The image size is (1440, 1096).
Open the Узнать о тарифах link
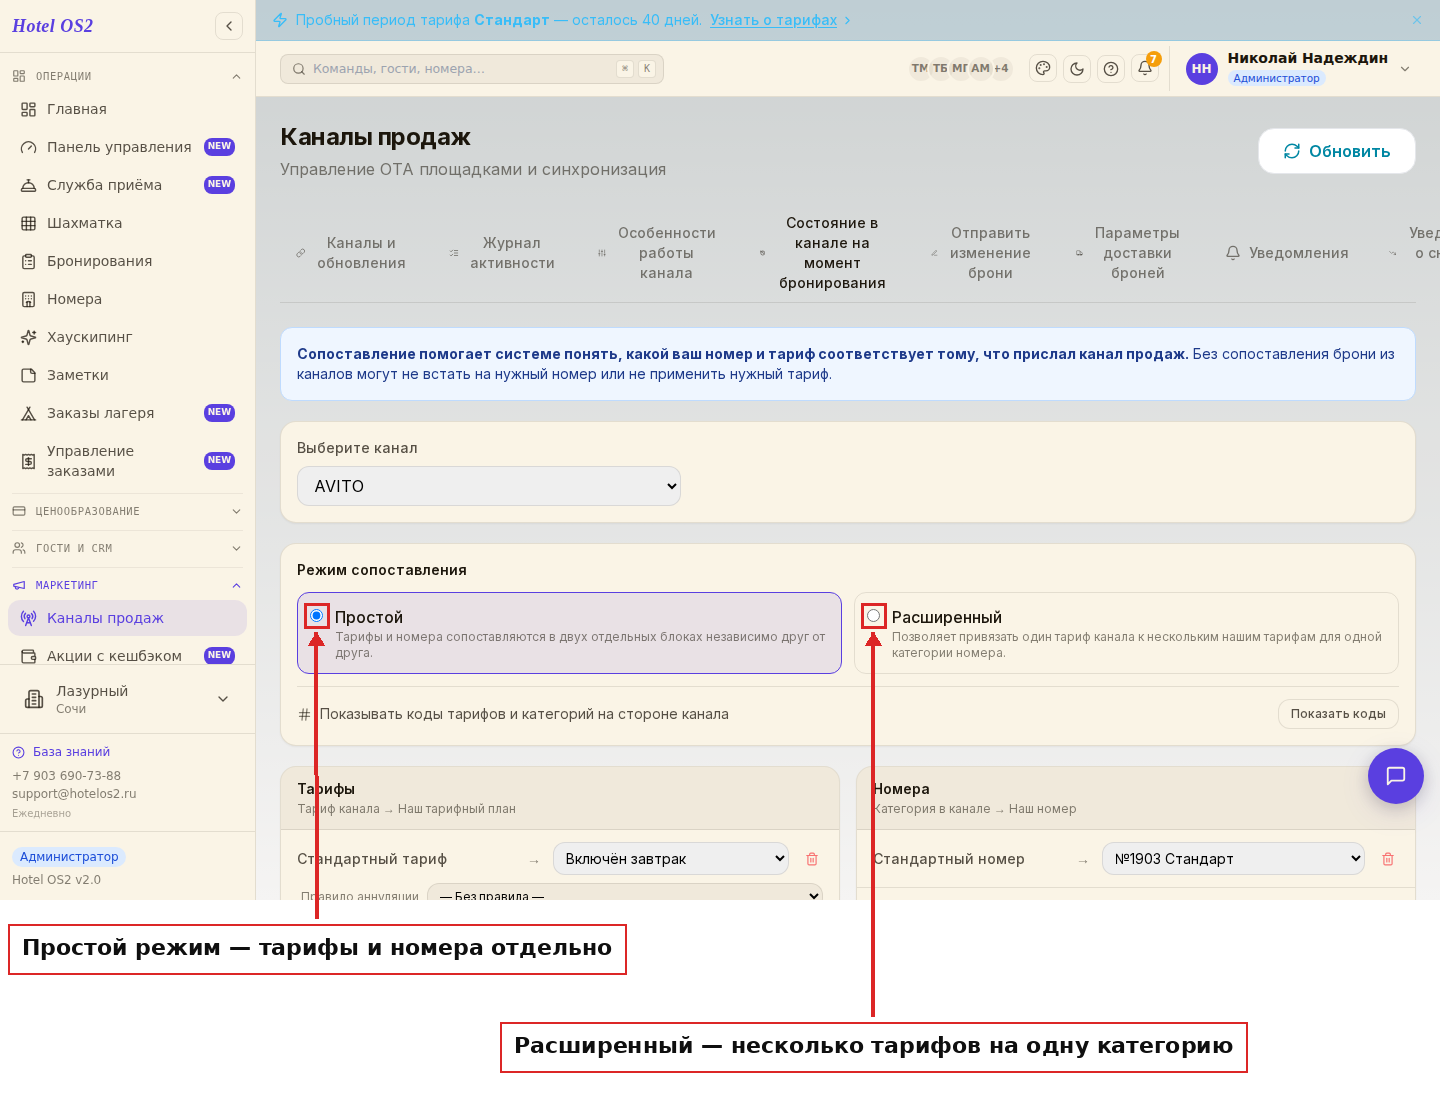pos(774,20)
